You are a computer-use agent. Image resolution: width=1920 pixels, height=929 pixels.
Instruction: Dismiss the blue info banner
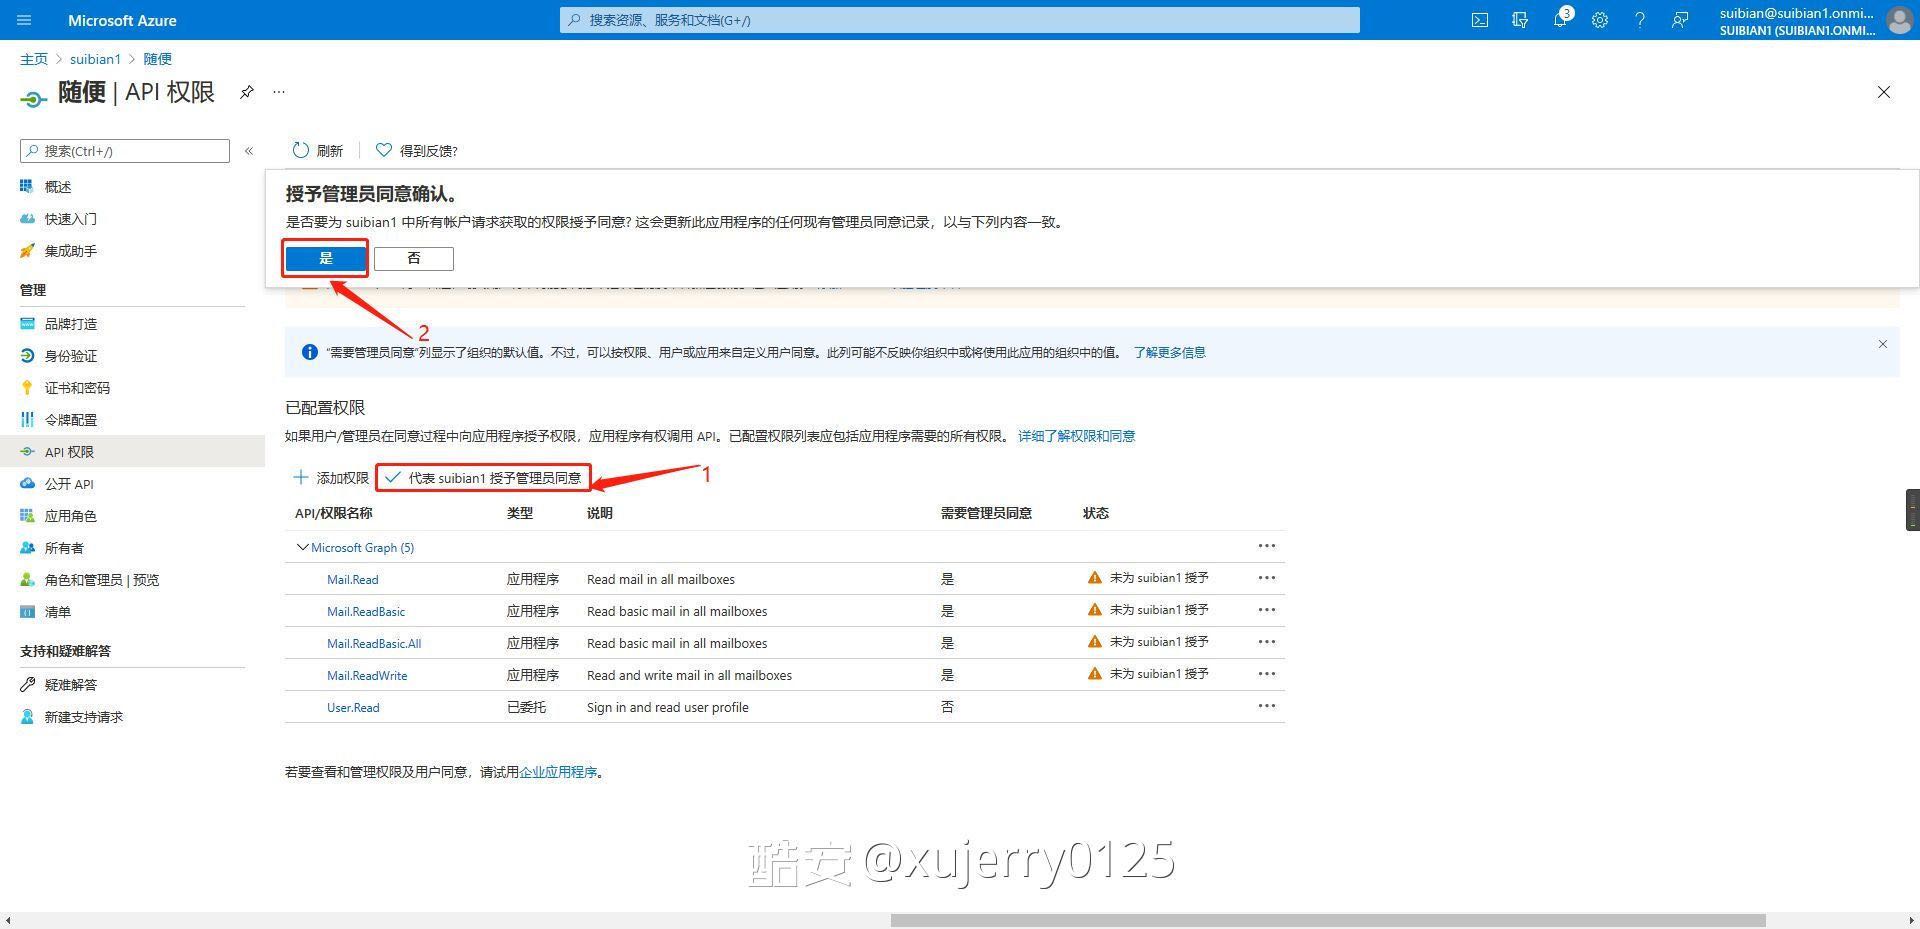[1882, 344]
